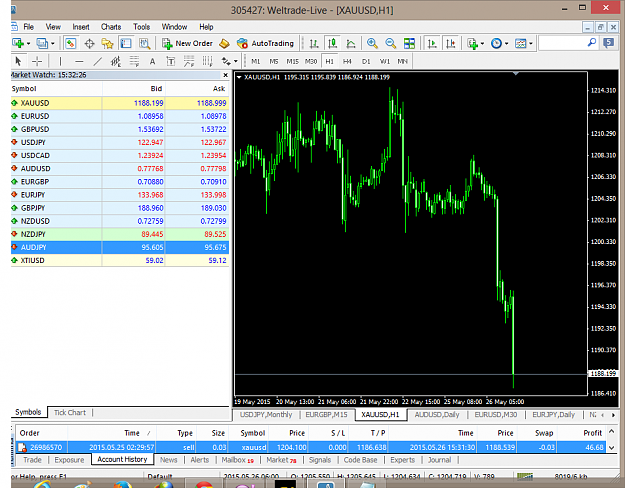This screenshot has width=625, height=488.
Task: Draw a vertical line tool
Action: [x=60, y=61]
